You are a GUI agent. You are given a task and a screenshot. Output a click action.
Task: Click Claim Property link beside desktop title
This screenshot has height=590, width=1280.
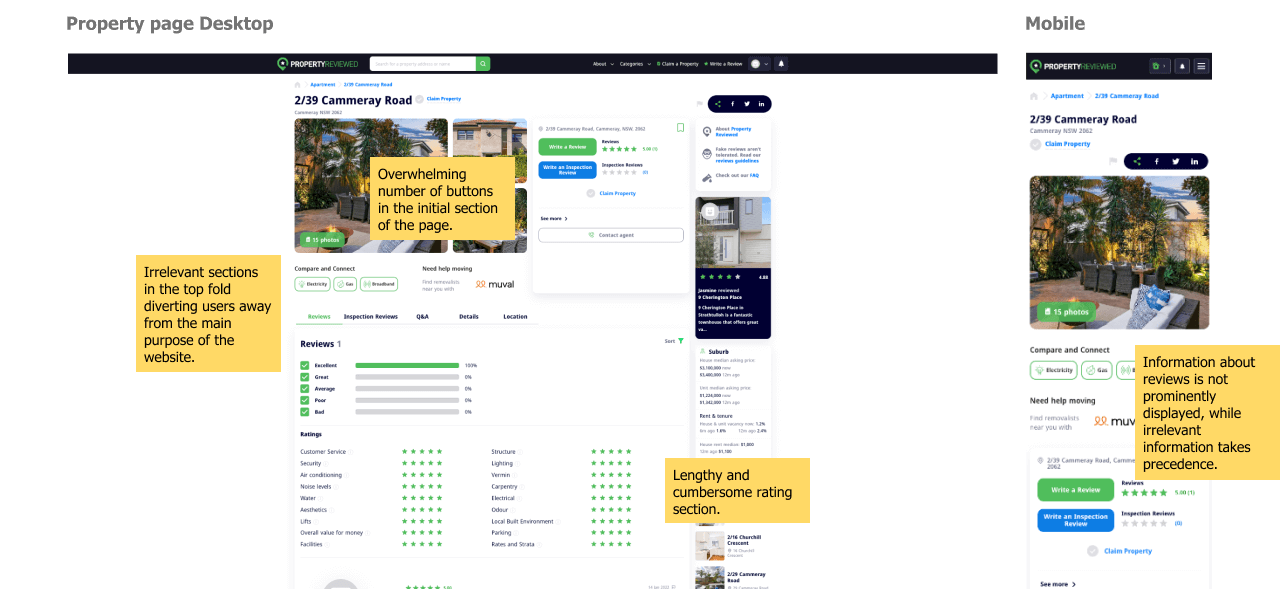click(x=444, y=99)
